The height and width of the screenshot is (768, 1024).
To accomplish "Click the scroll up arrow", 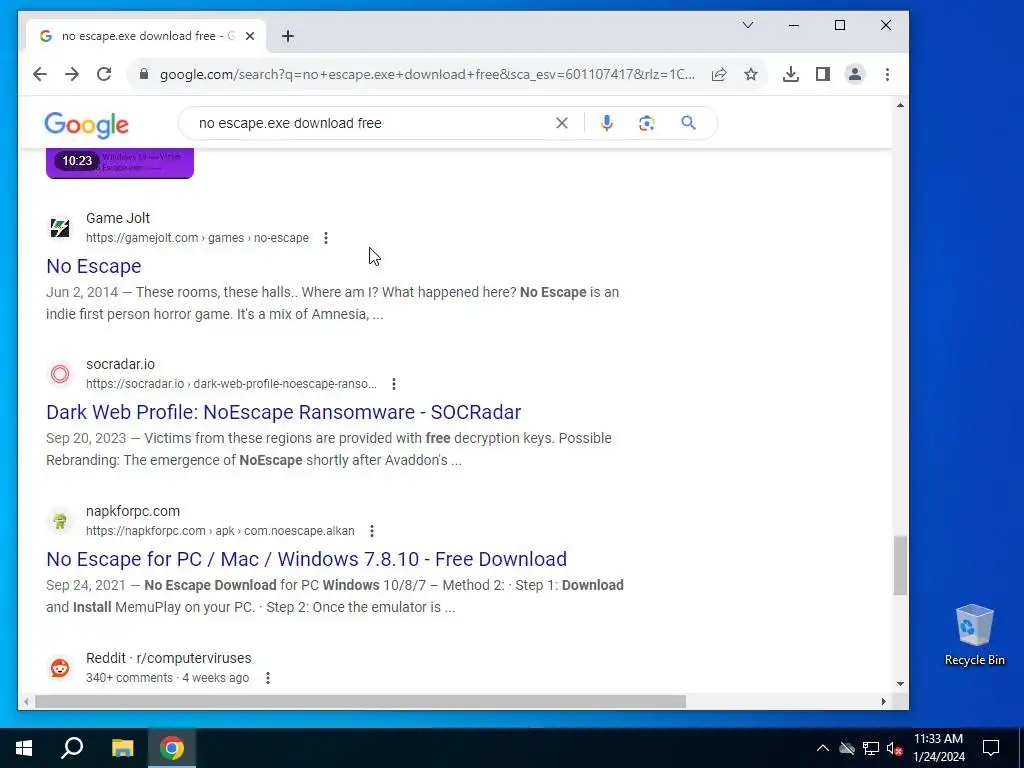I will pos(901,105).
